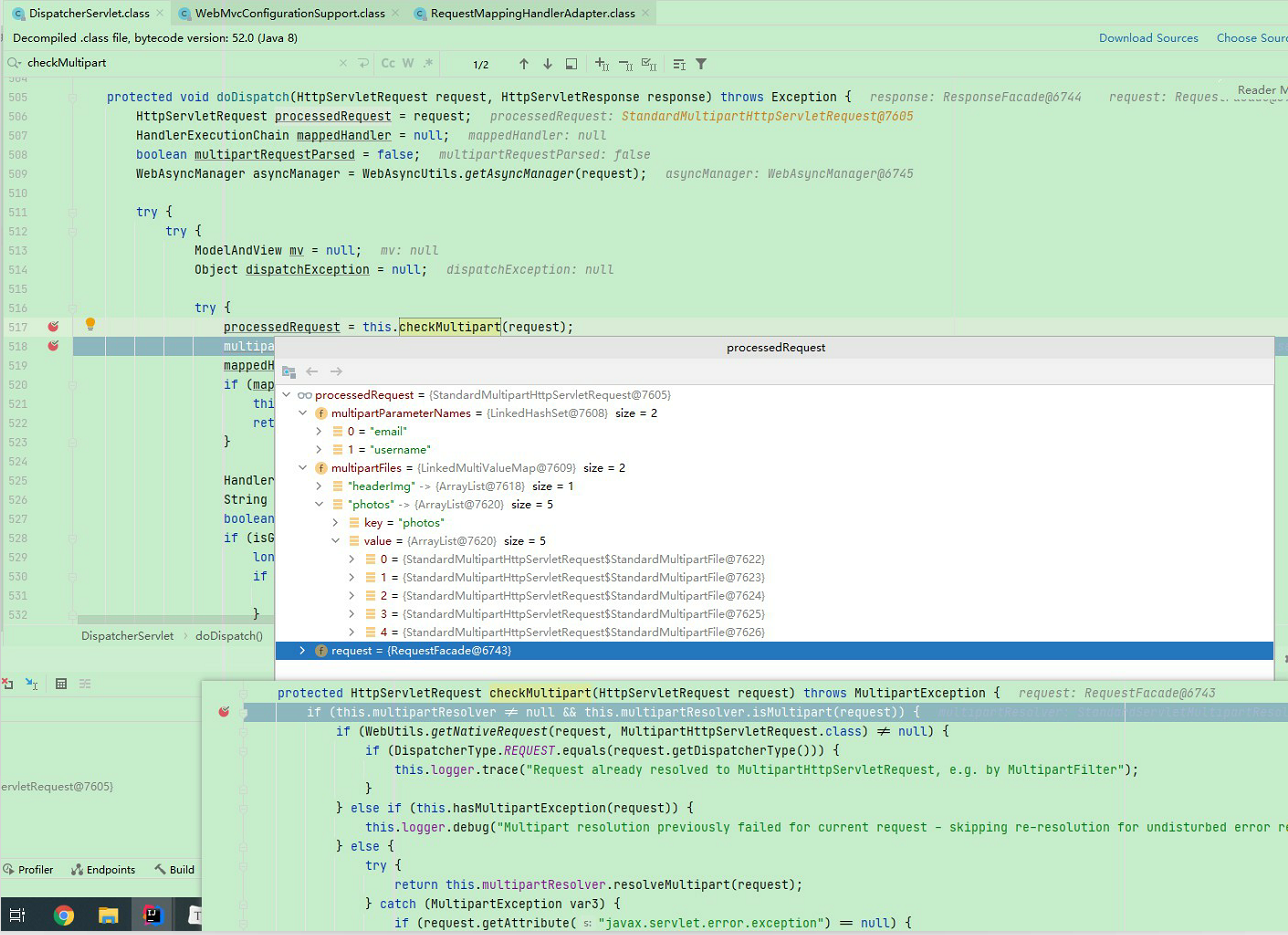Find previous match with the up arrow
The image size is (1288, 935).
coord(523,63)
